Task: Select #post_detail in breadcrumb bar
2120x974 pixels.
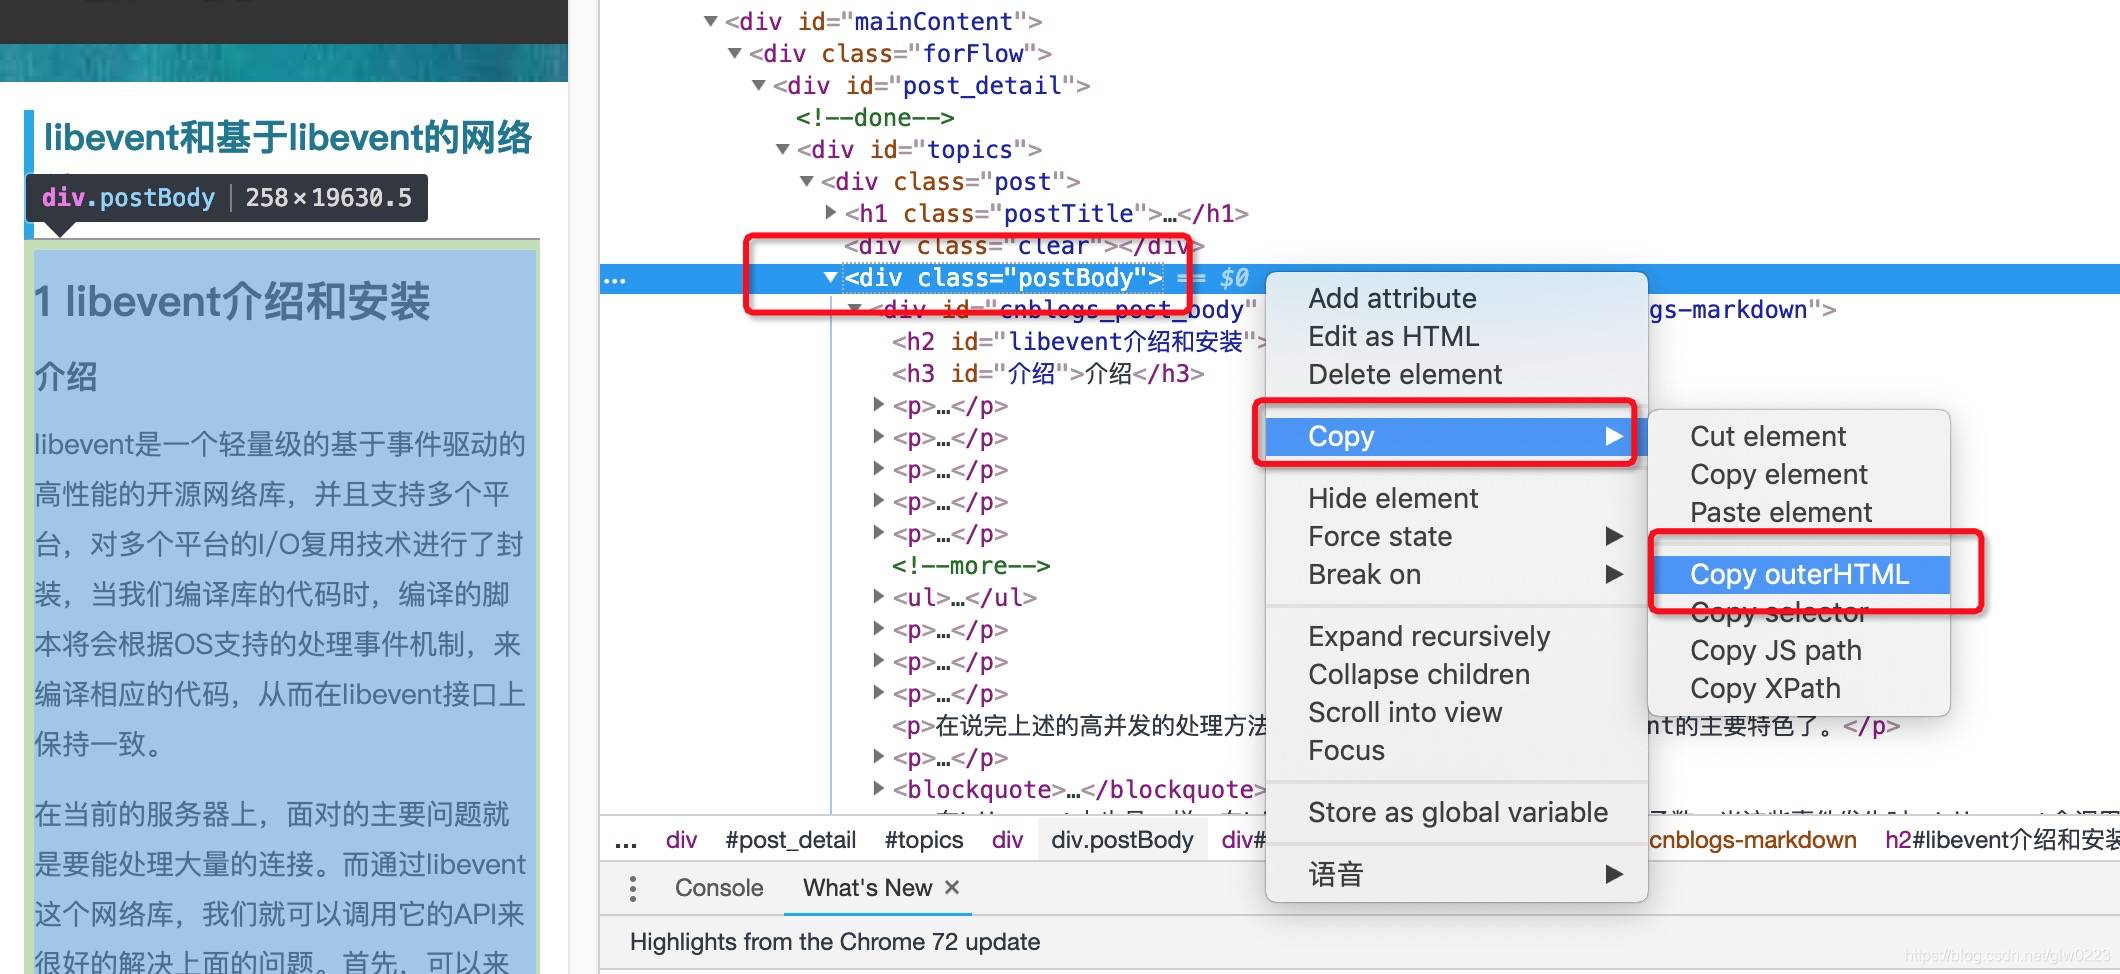Action: coord(790,840)
